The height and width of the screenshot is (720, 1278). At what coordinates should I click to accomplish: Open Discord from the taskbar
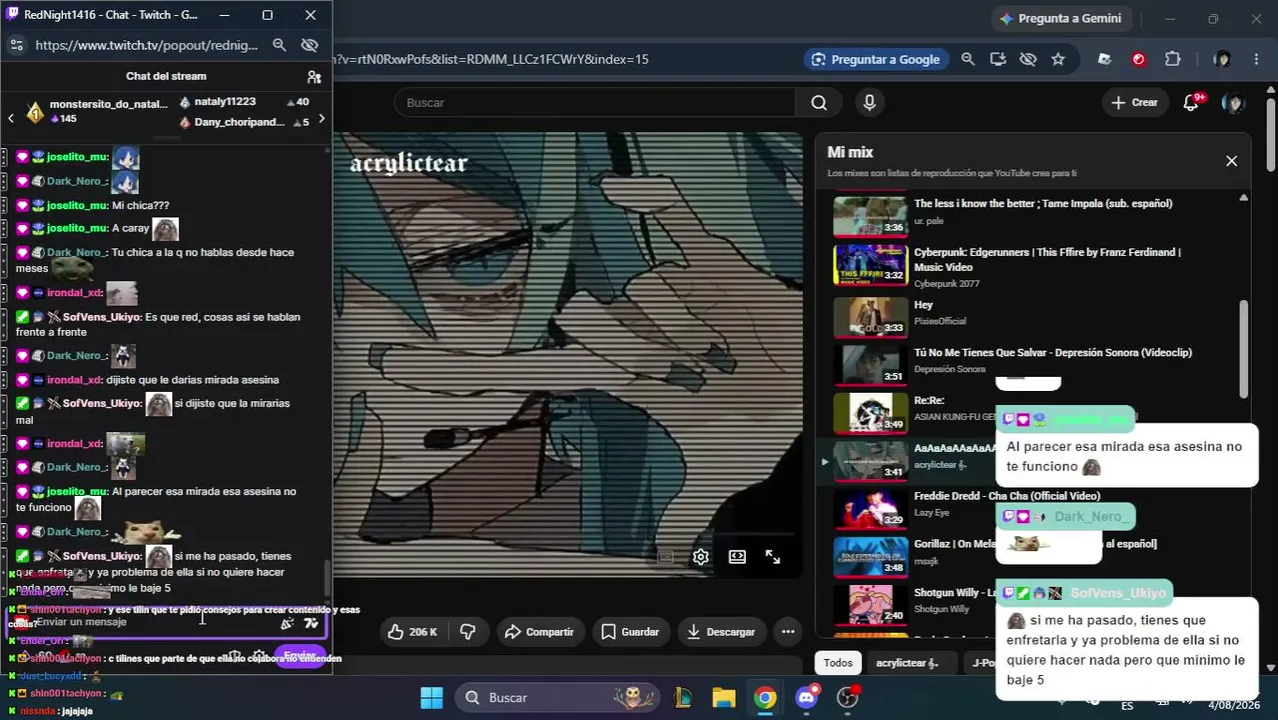[x=807, y=697]
